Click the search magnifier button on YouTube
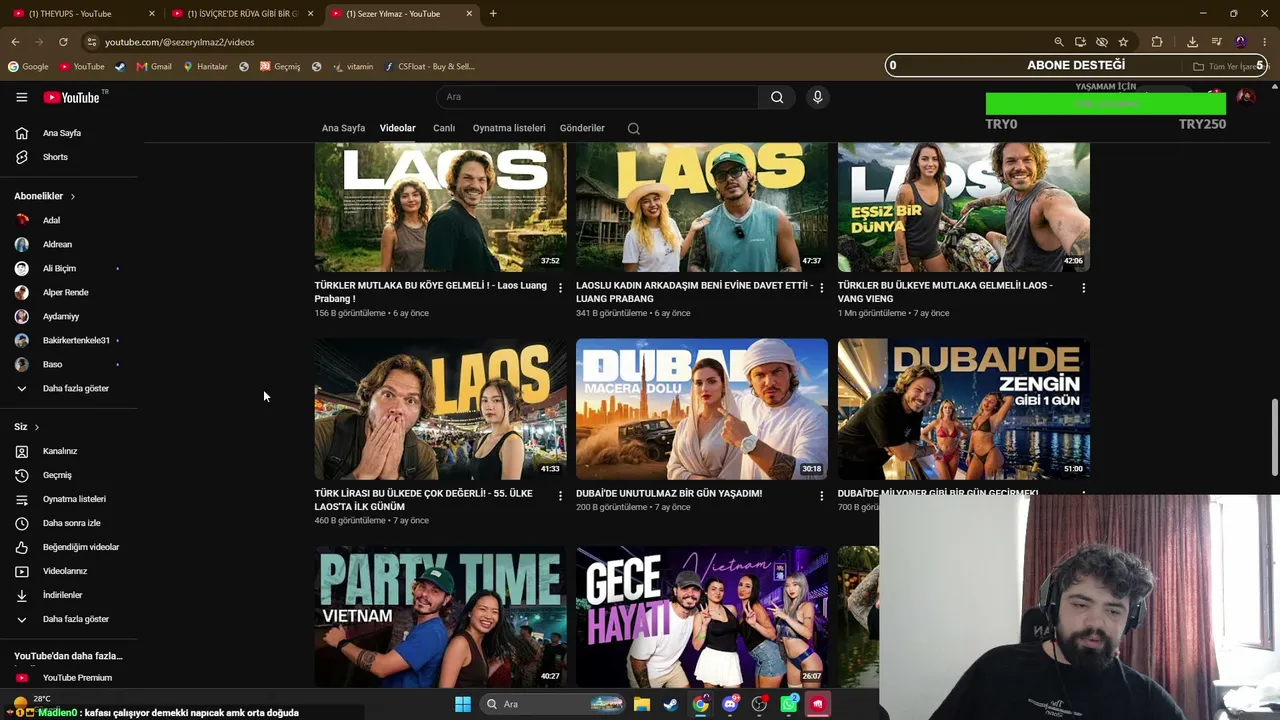The height and width of the screenshot is (720, 1280). [x=777, y=97]
